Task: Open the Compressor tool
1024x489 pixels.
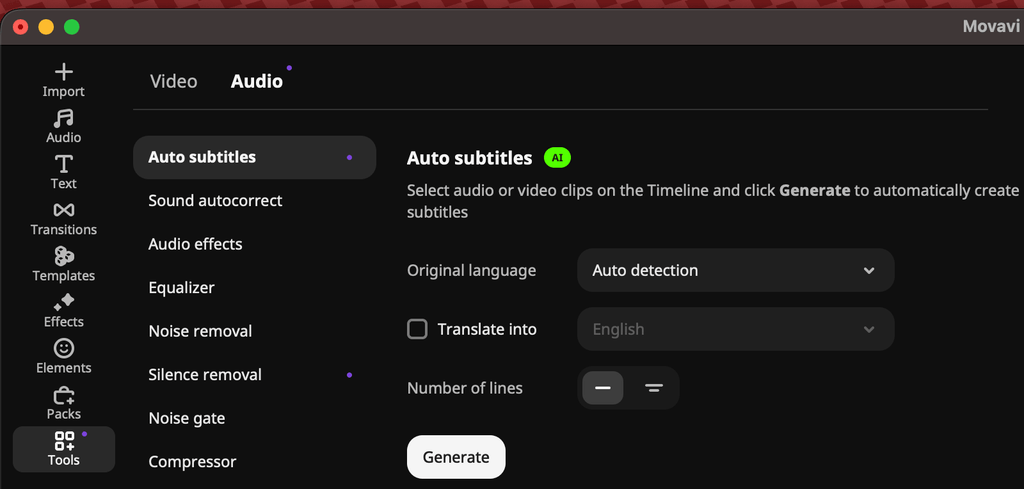Action: point(255,462)
